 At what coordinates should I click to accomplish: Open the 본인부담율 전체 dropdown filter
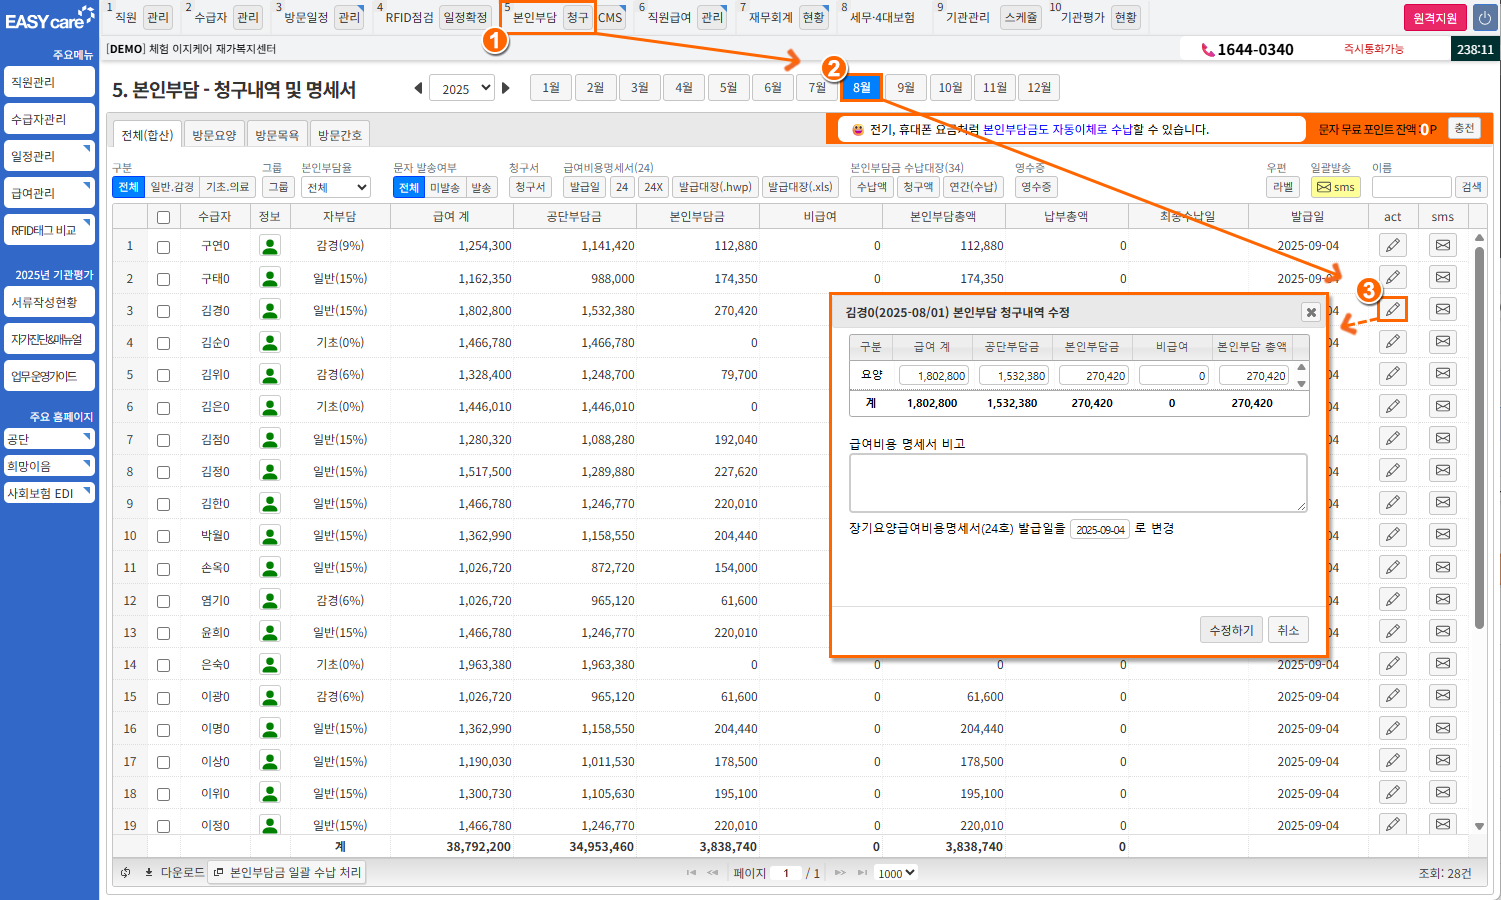[336, 187]
